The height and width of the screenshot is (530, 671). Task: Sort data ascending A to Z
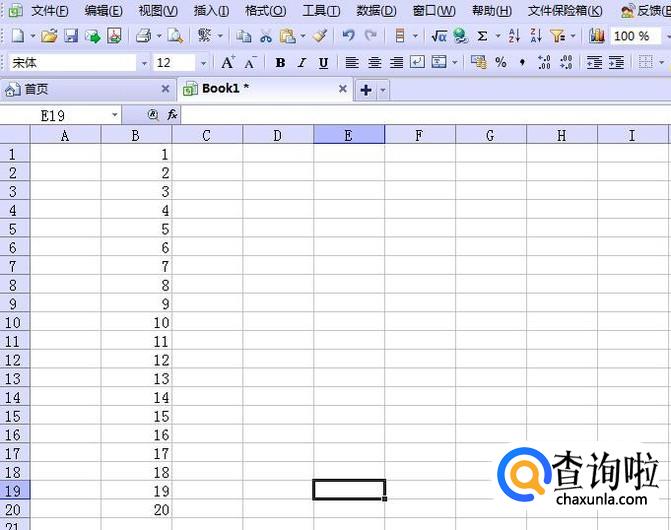tap(514, 36)
